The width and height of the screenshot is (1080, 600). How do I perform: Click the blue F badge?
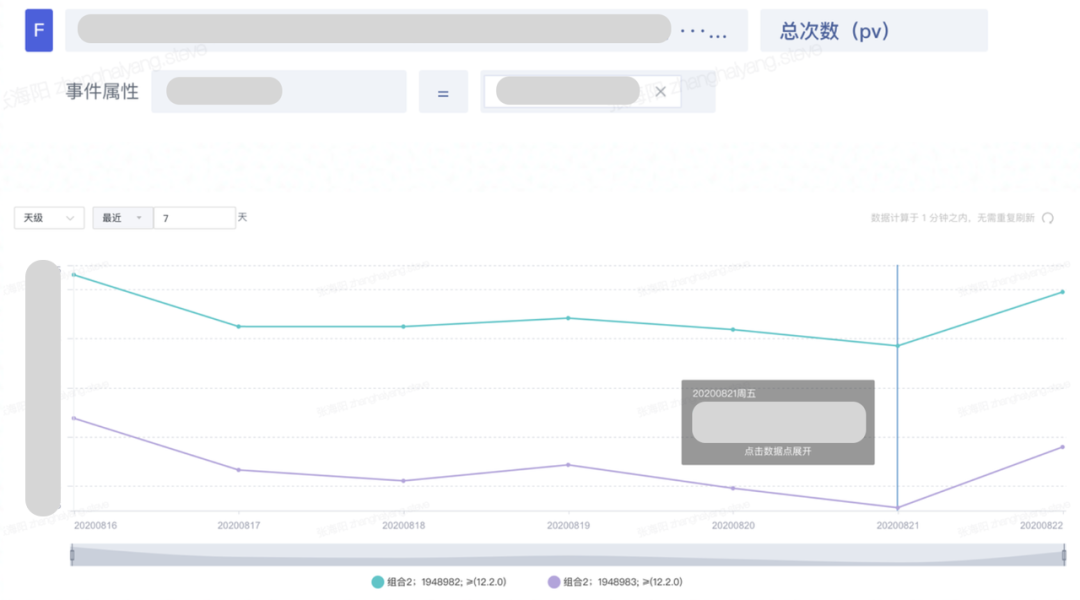(39, 30)
